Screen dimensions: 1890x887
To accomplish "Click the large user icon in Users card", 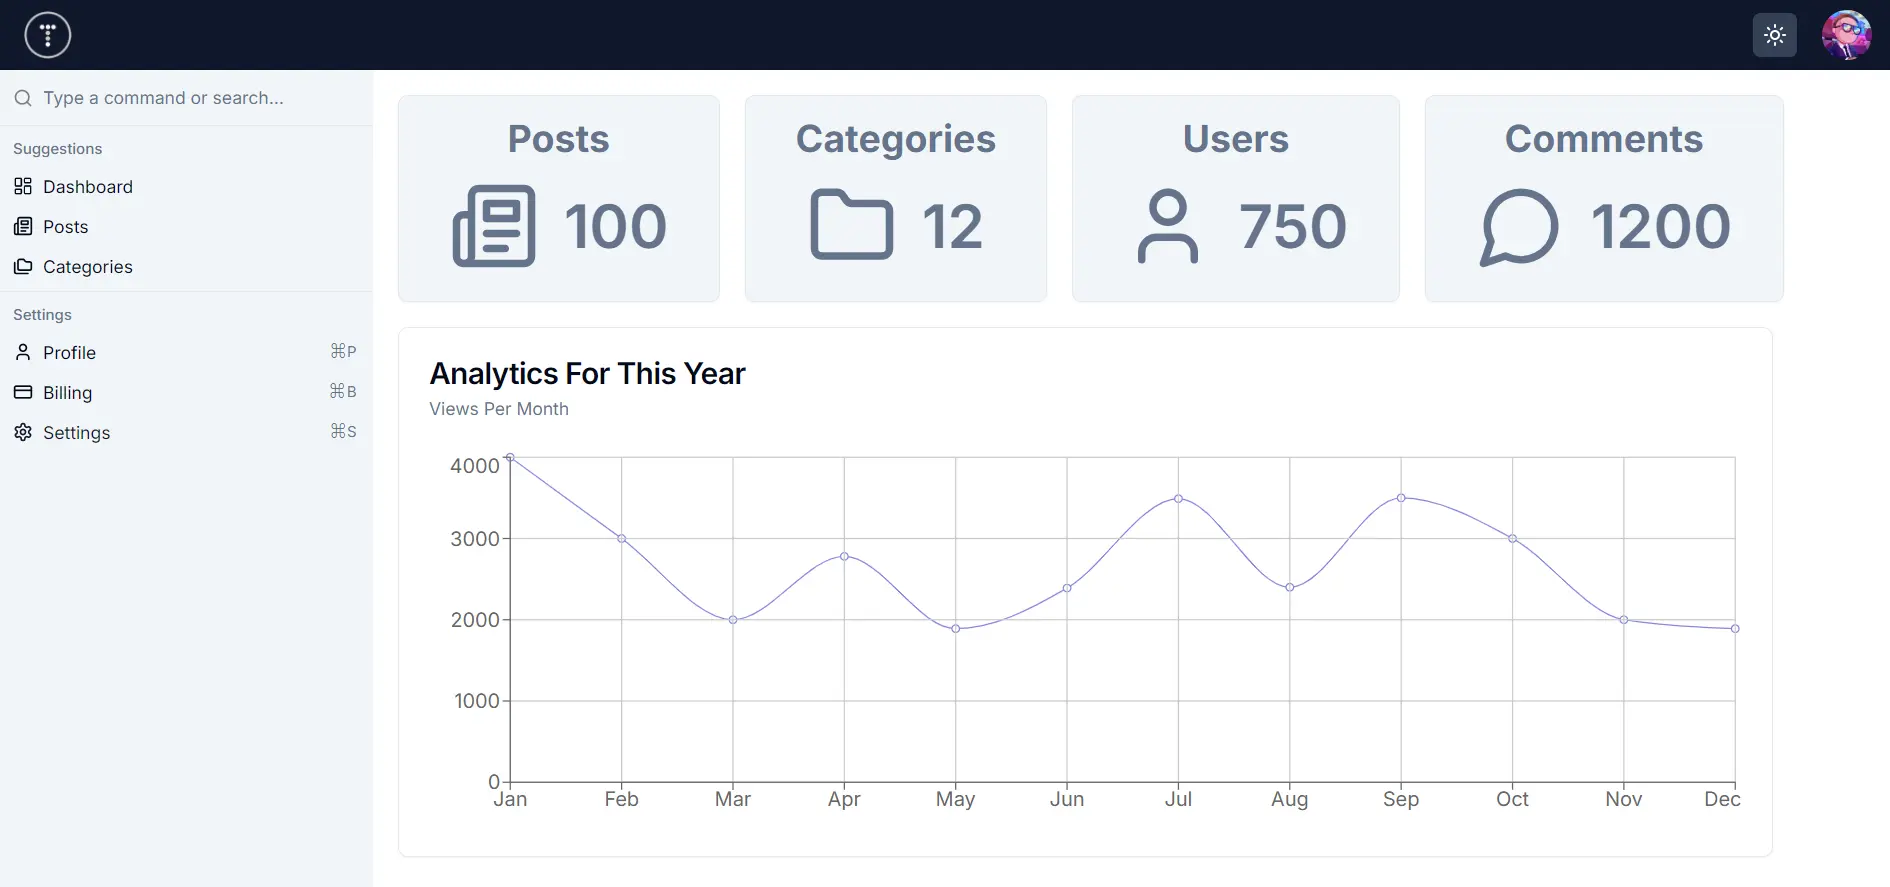I will pos(1168,226).
